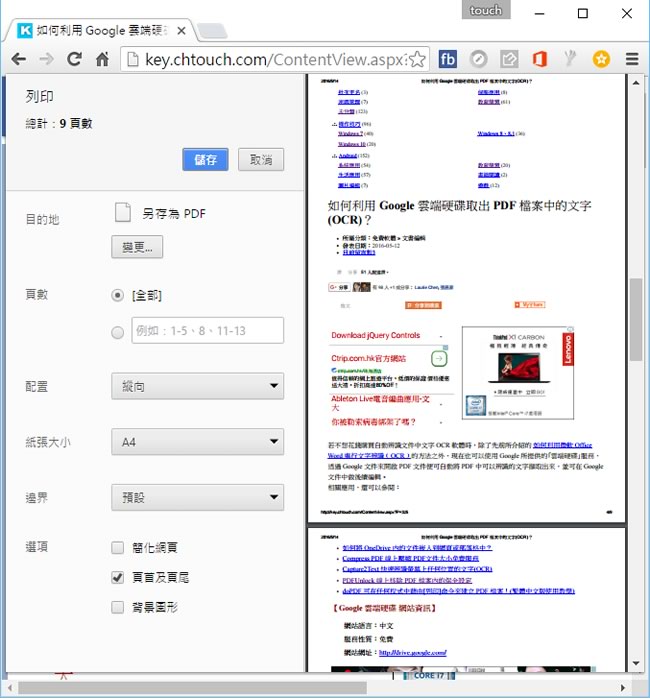650x699 pixels.
Task: Click the gray Y-shaped extension icon
Action: tap(570, 59)
